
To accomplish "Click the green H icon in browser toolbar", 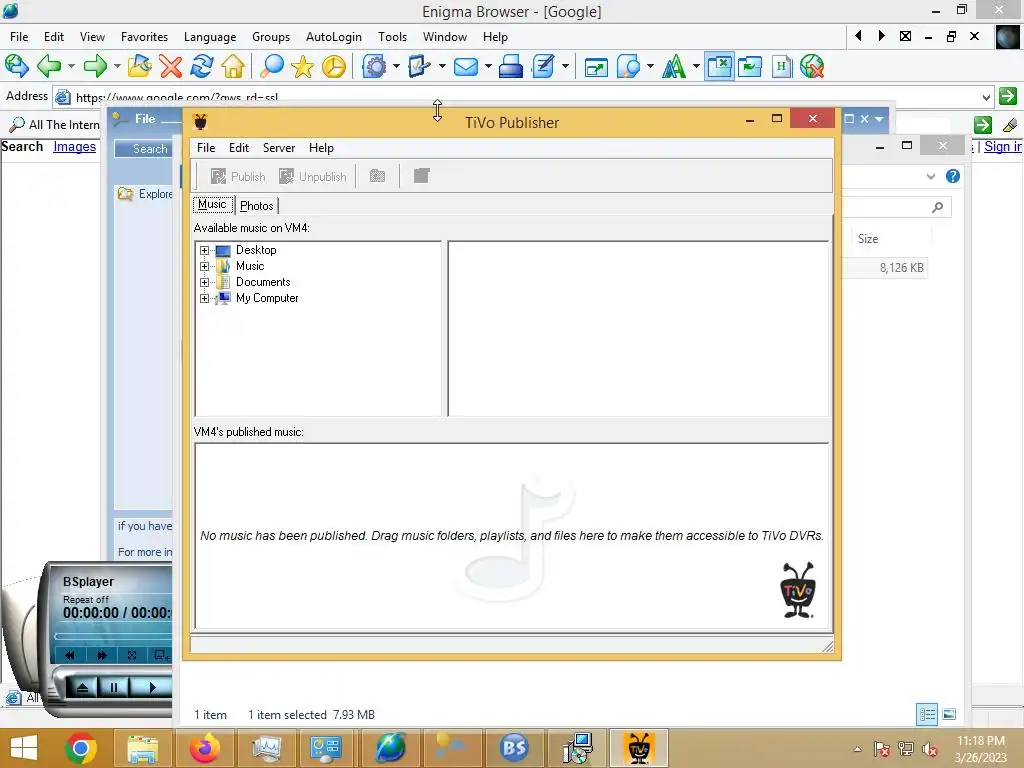I will point(782,66).
